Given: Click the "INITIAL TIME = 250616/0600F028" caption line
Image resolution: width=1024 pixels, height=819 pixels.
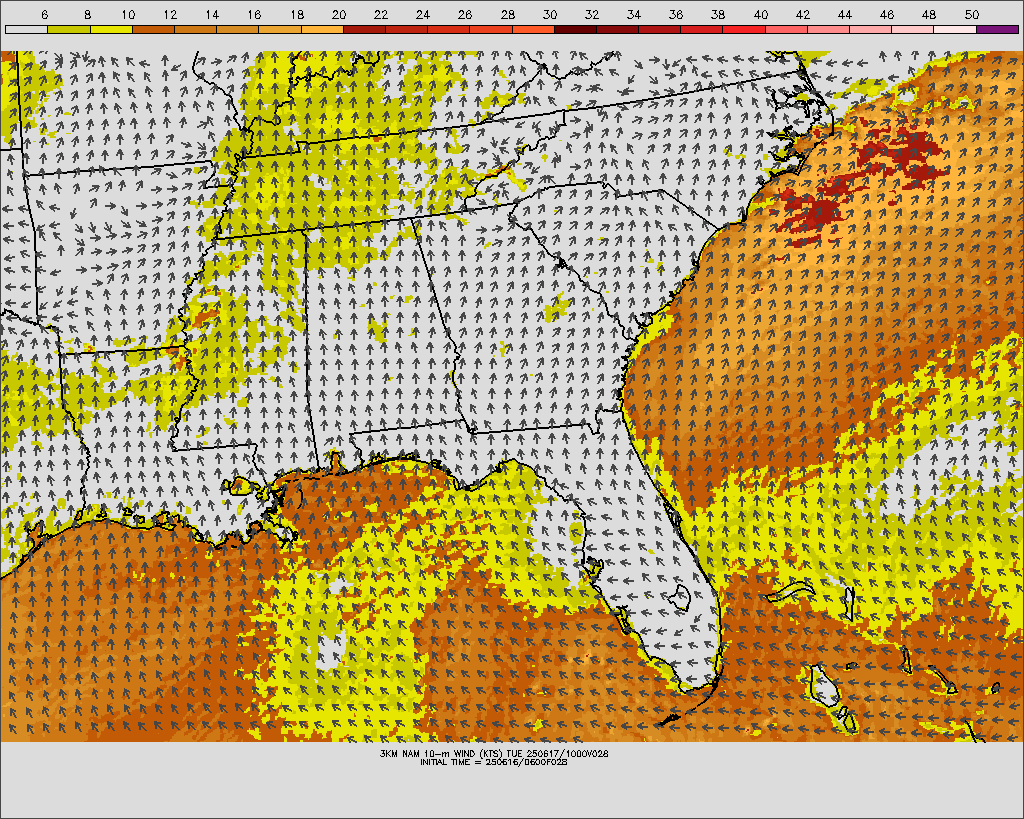Looking at the screenshot, I should [494, 762].
